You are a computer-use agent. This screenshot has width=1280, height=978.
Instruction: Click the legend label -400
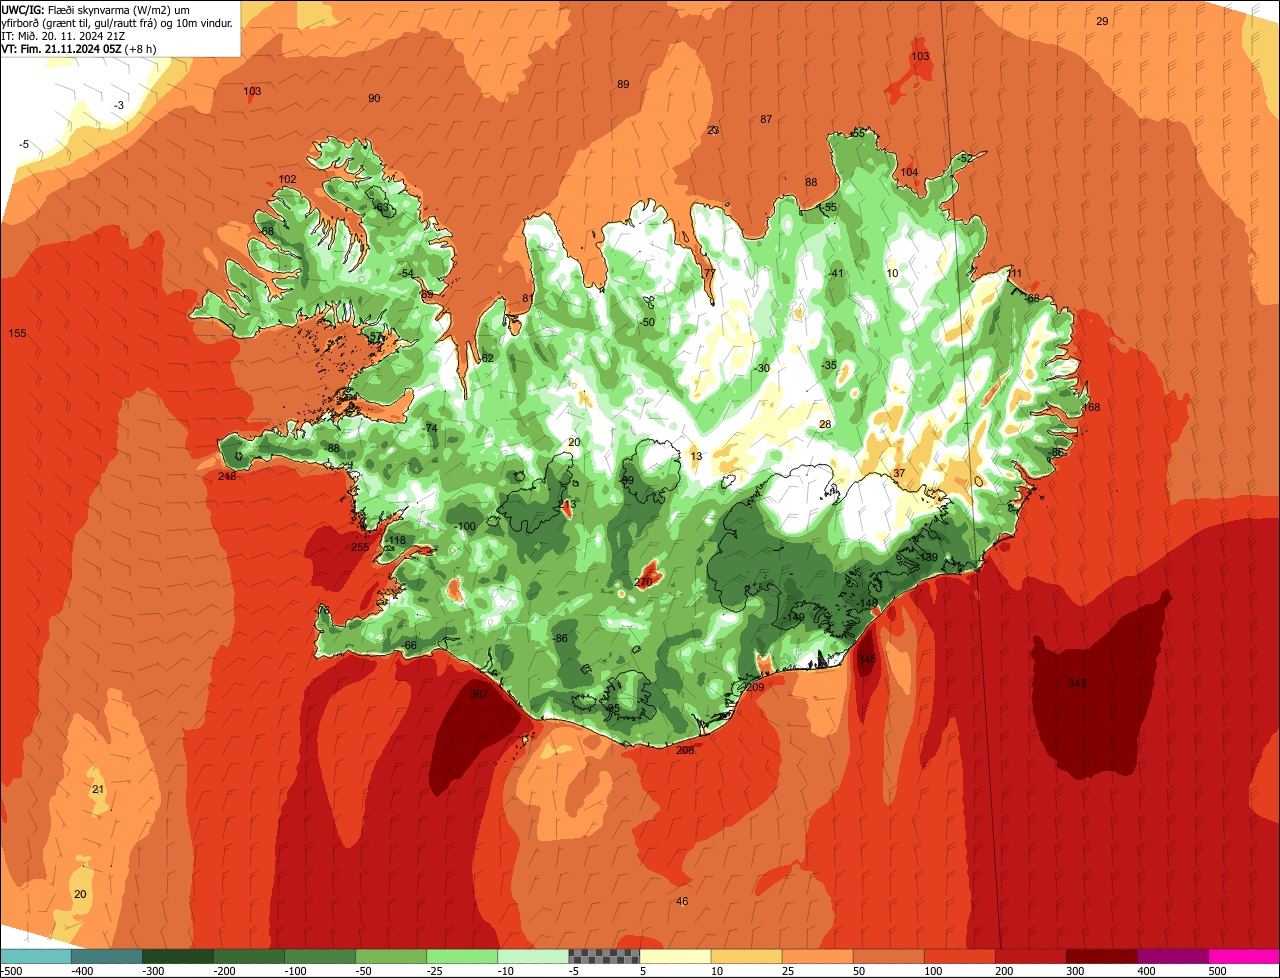(x=83, y=970)
